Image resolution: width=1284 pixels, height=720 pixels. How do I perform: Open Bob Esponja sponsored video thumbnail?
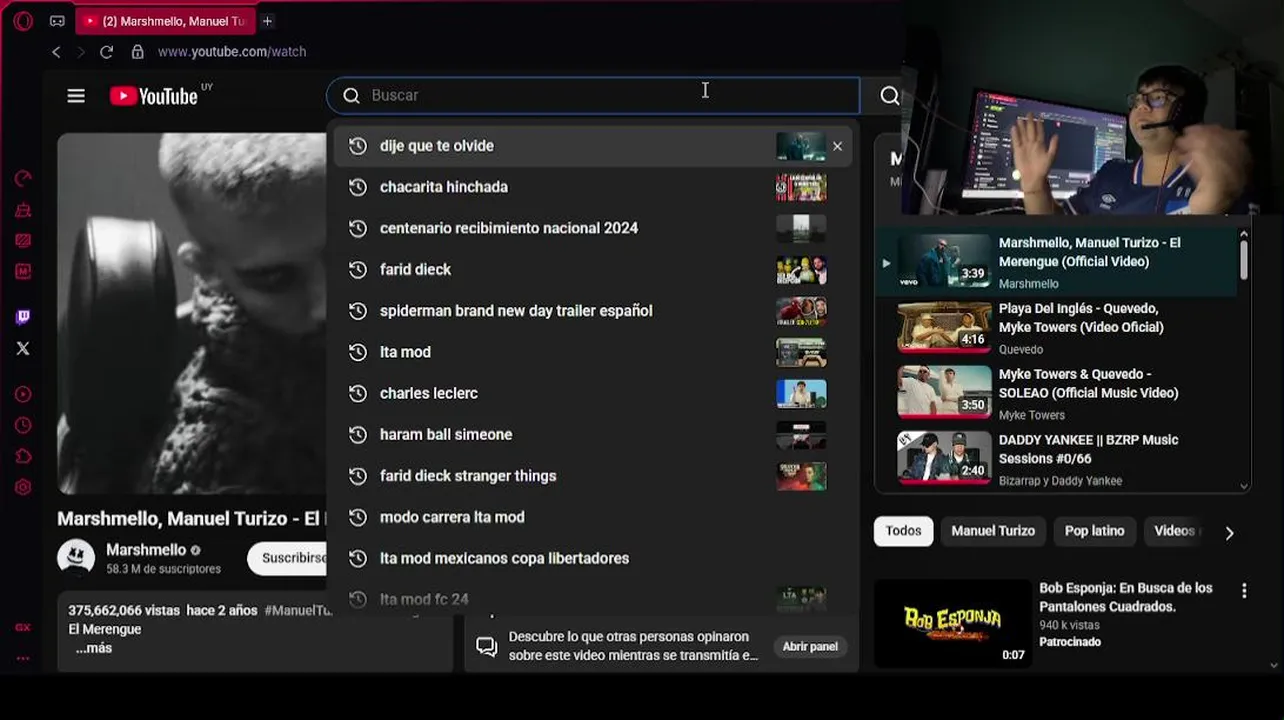coord(952,623)
